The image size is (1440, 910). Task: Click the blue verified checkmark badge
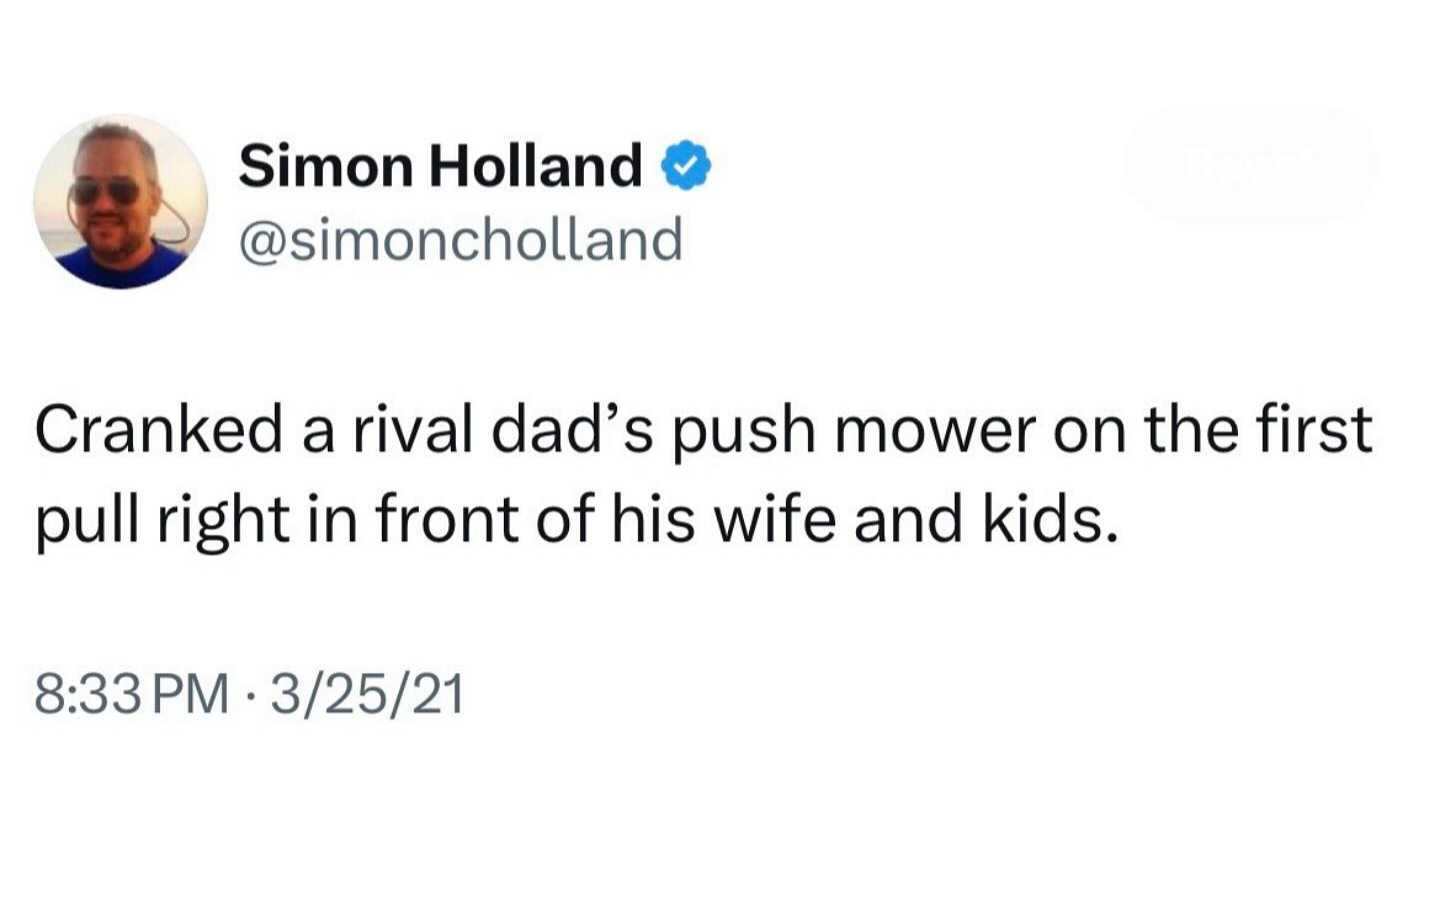(686, 166)
